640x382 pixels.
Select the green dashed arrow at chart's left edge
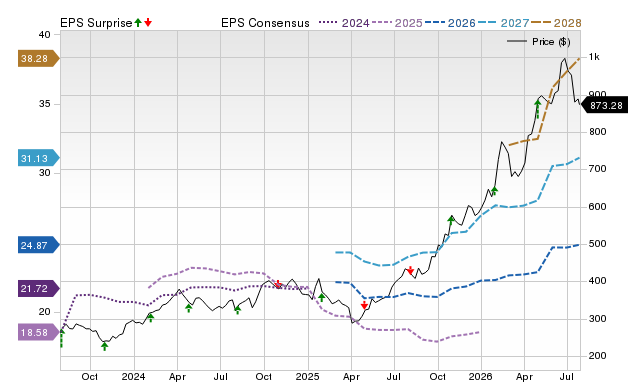click(62, 338)
